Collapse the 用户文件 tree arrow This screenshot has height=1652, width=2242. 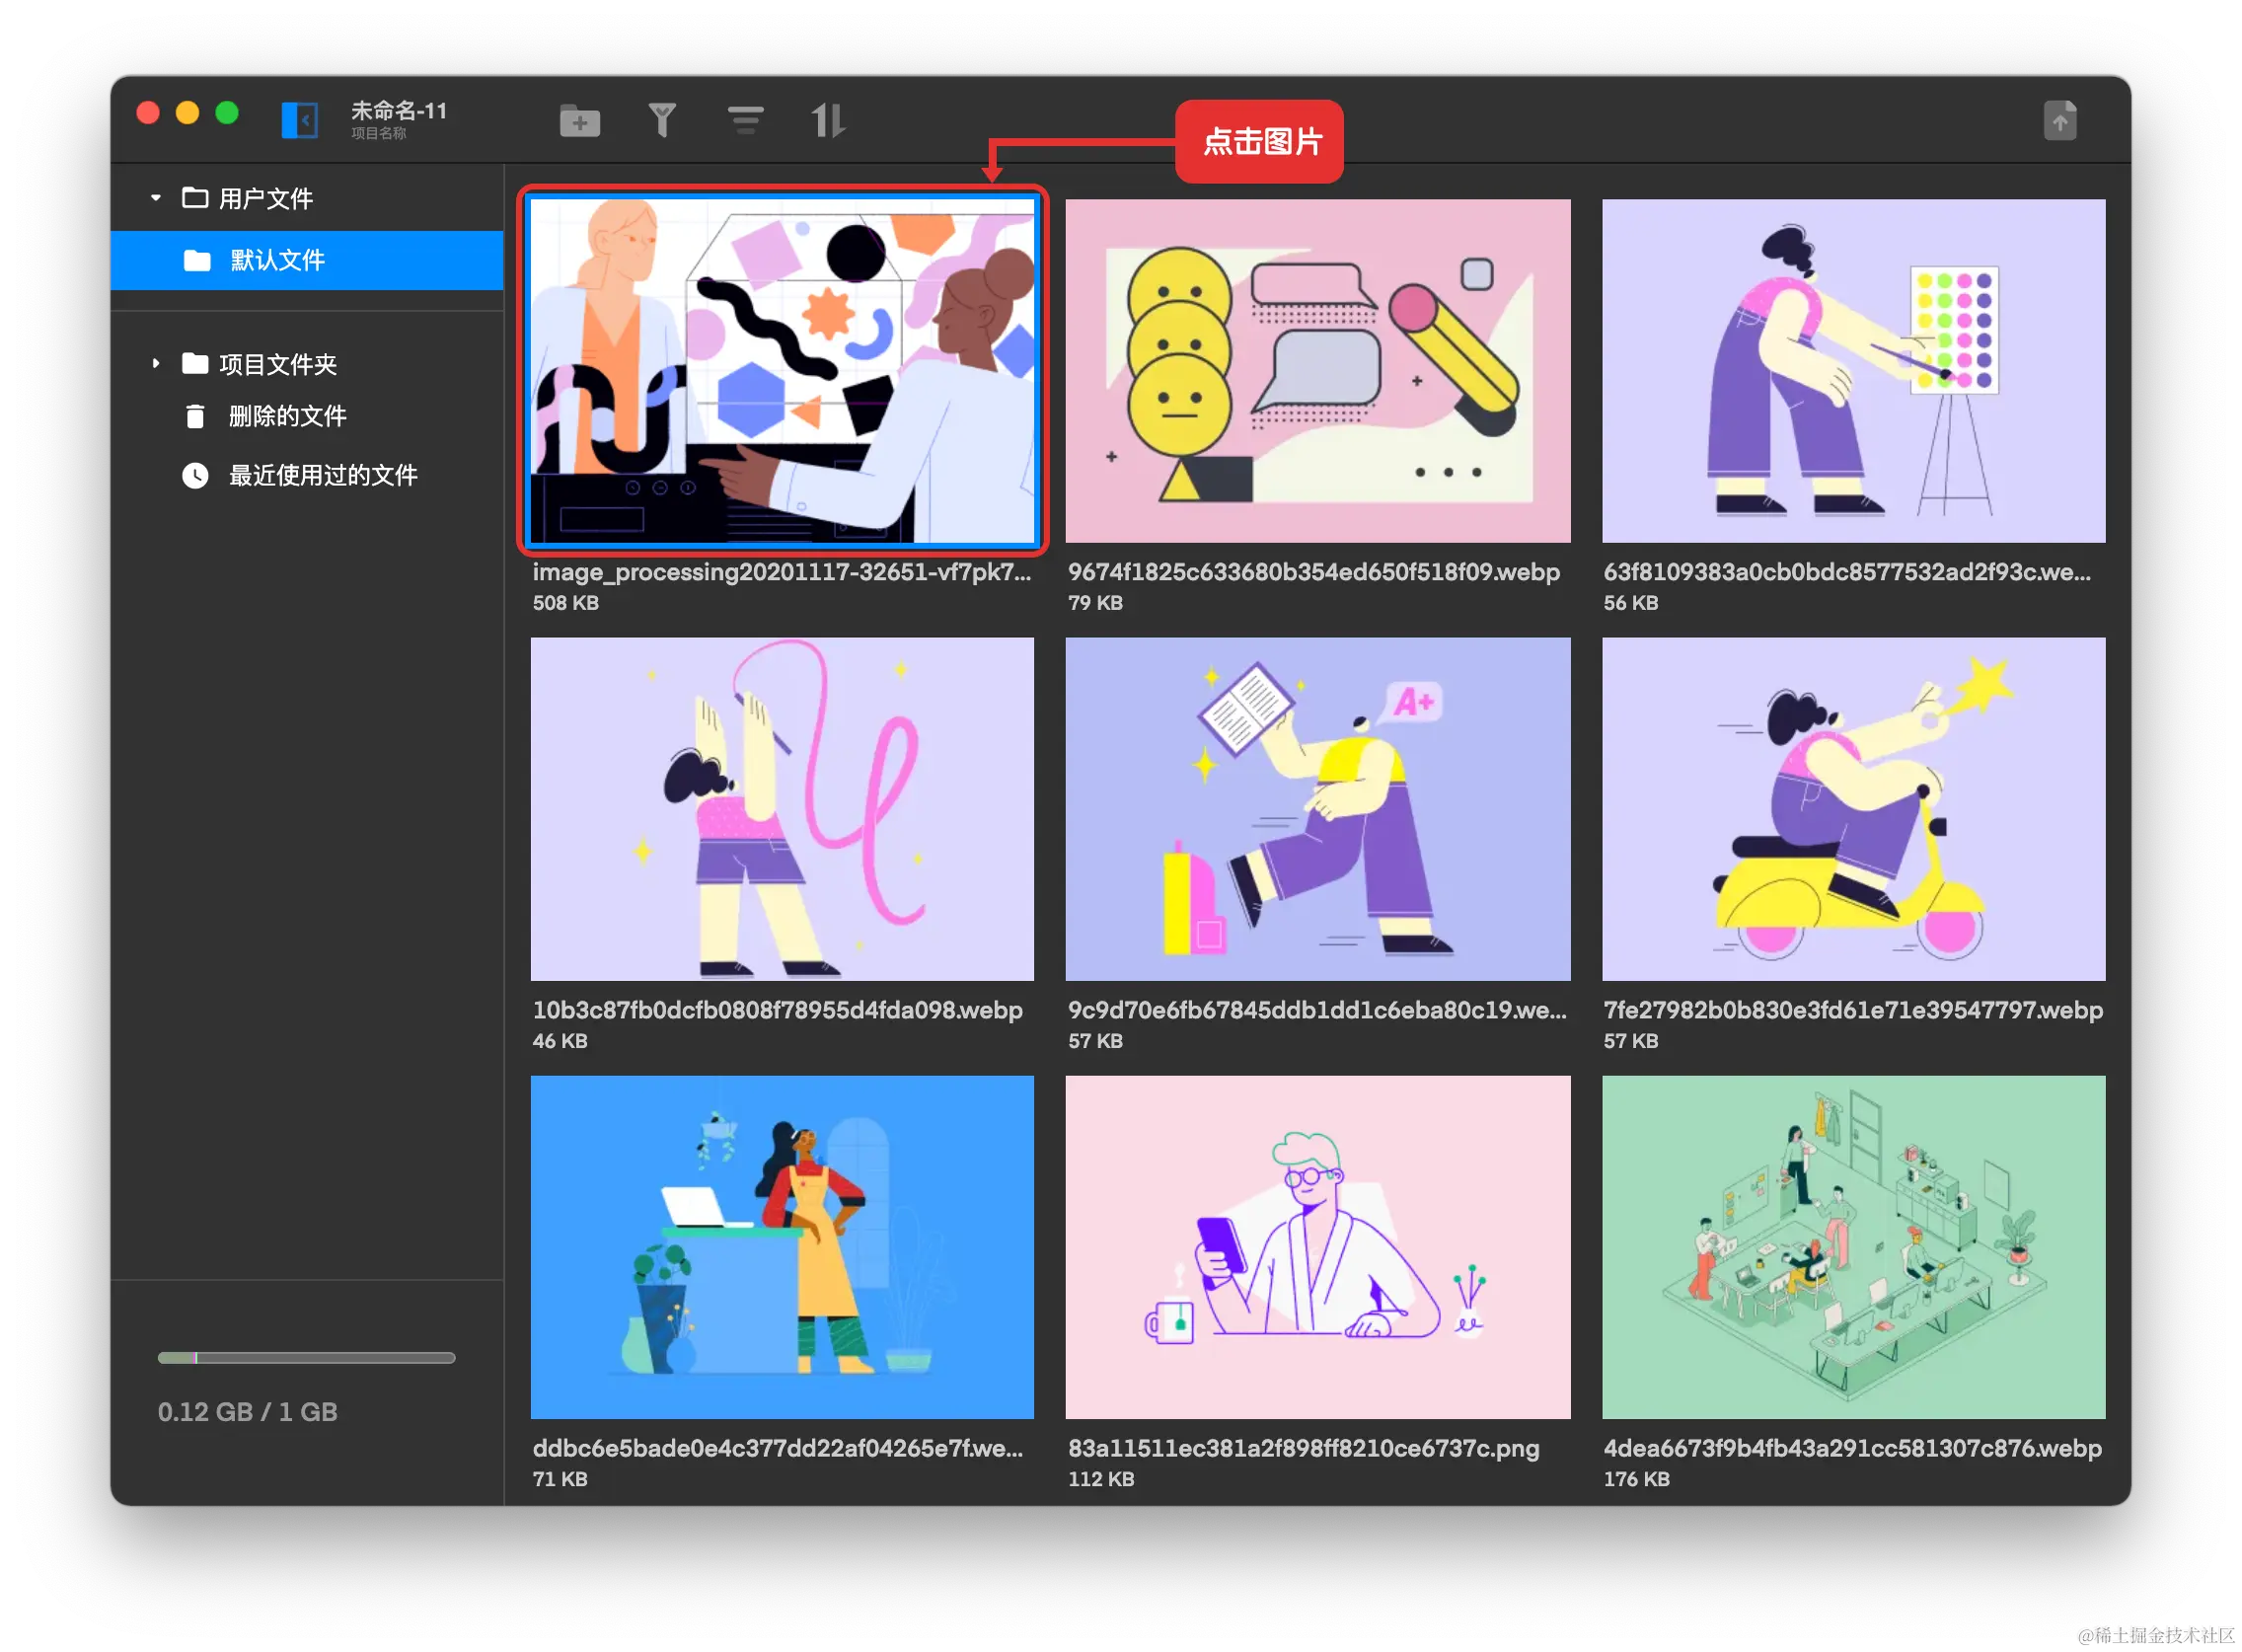pyautogui.click(x=156, y=198)
